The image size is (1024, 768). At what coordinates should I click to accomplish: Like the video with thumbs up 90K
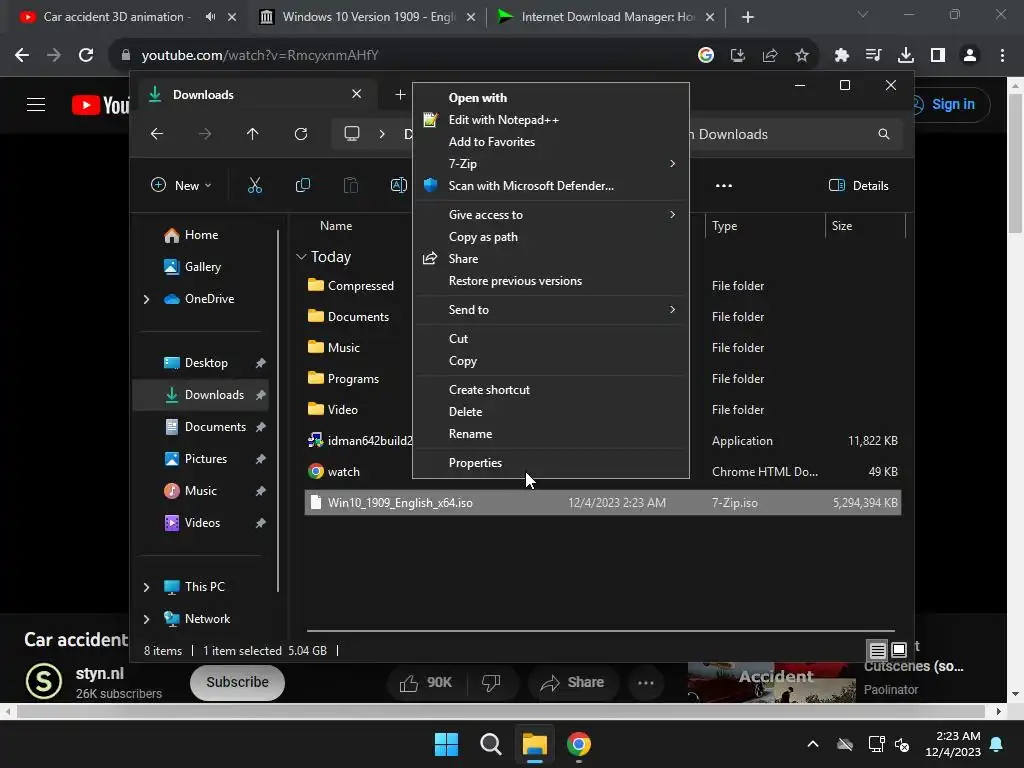click(x=426, y=682)
